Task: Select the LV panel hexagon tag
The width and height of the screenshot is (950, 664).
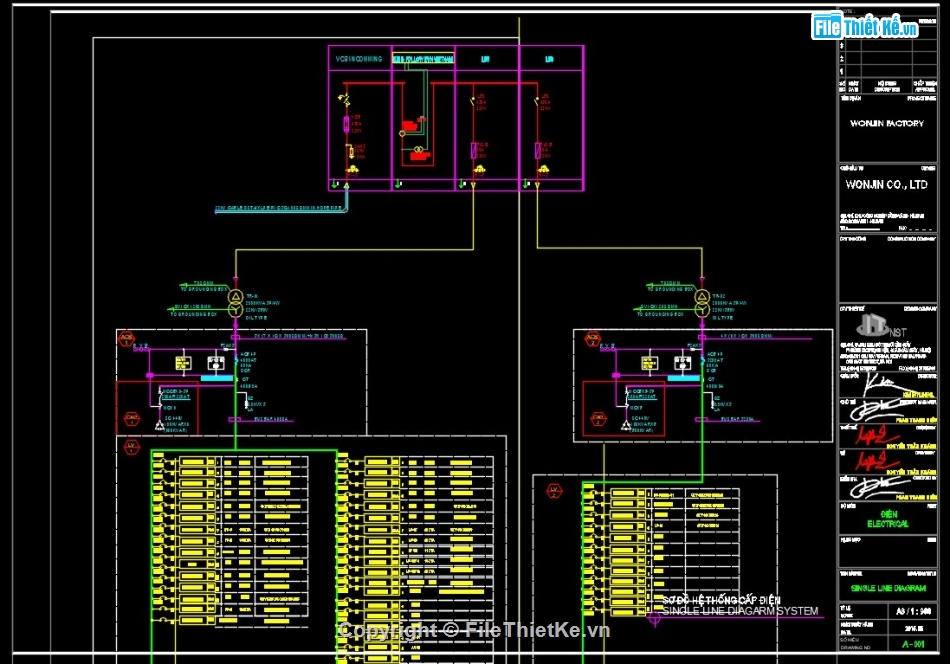Action: (x=130, y=445)
